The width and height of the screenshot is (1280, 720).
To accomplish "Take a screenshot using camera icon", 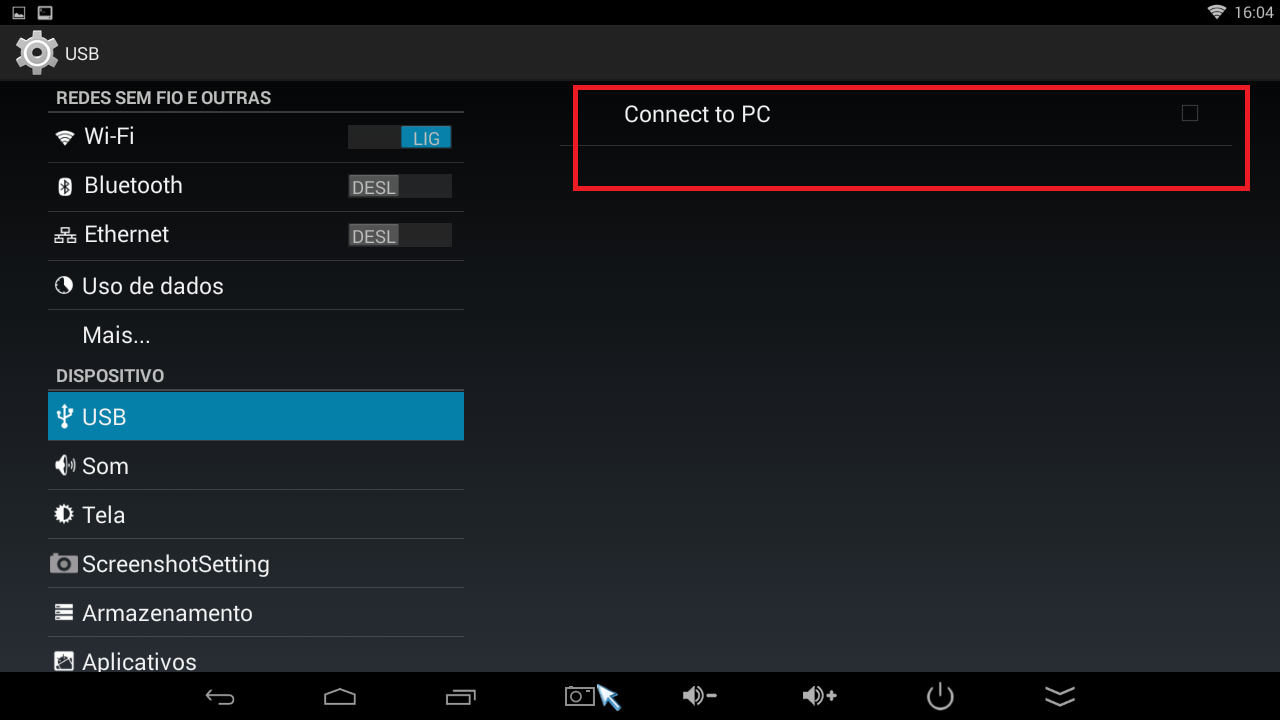I will click(x=580, y=696).
